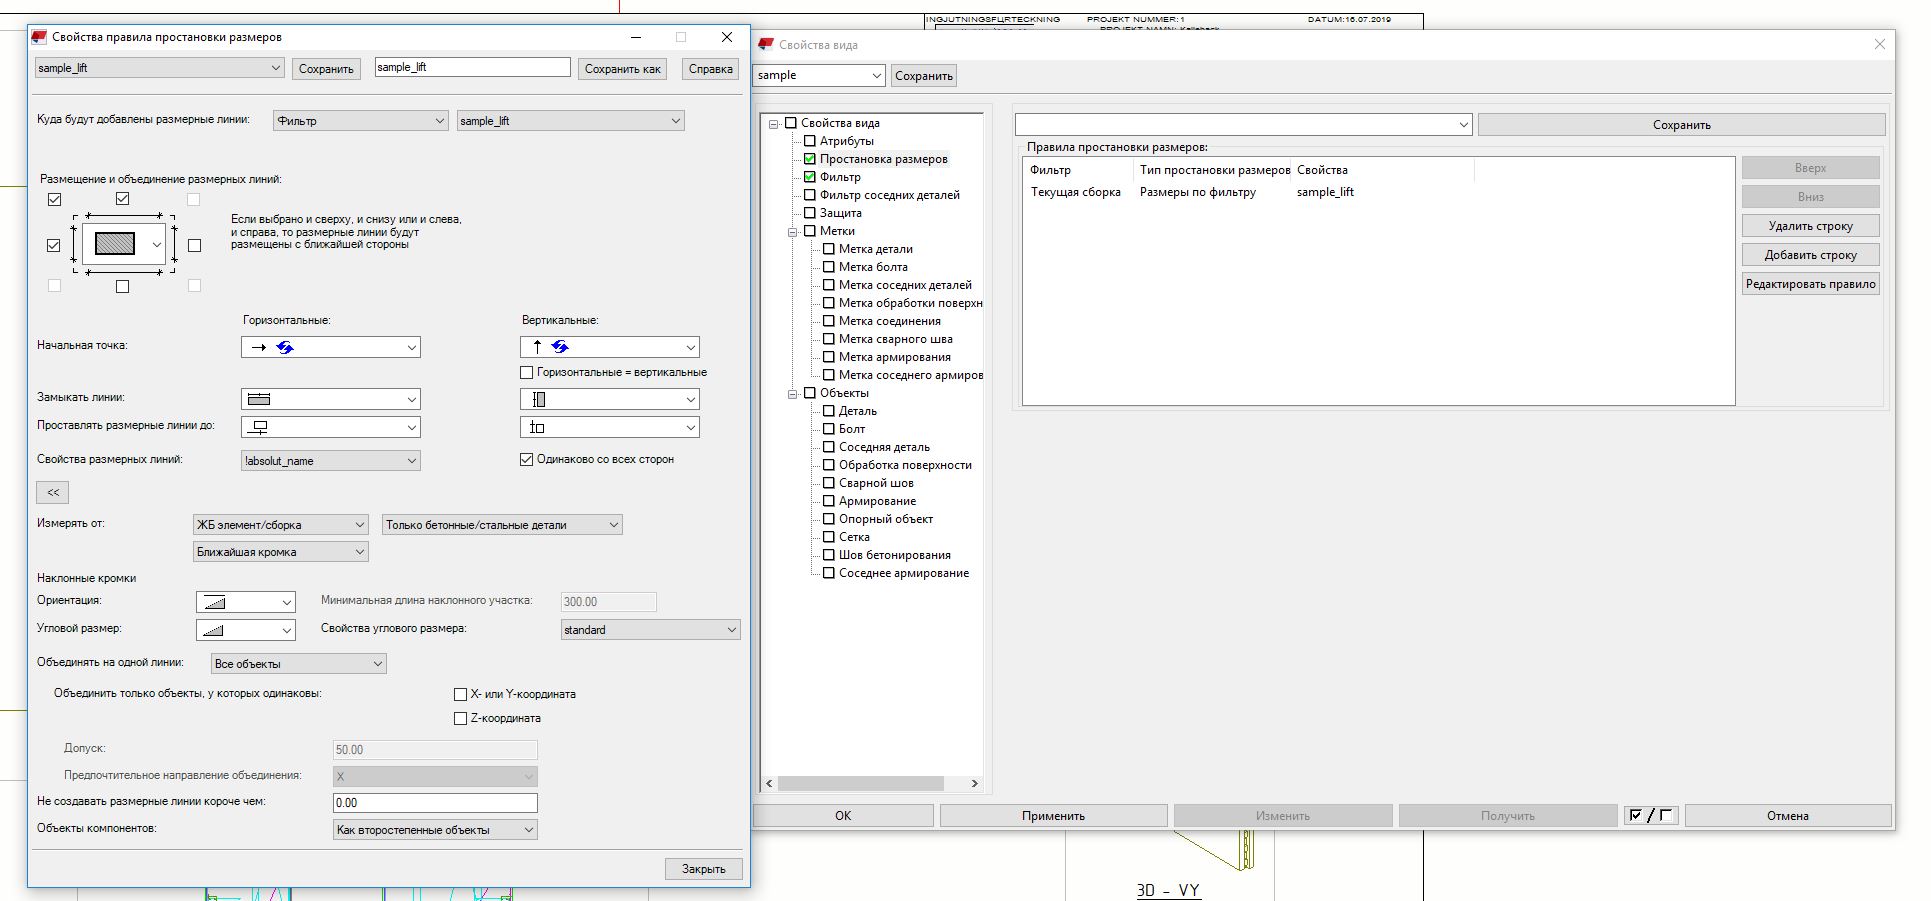
Task: Open horizontal closing lines icon dropdown
Action: 330,399
